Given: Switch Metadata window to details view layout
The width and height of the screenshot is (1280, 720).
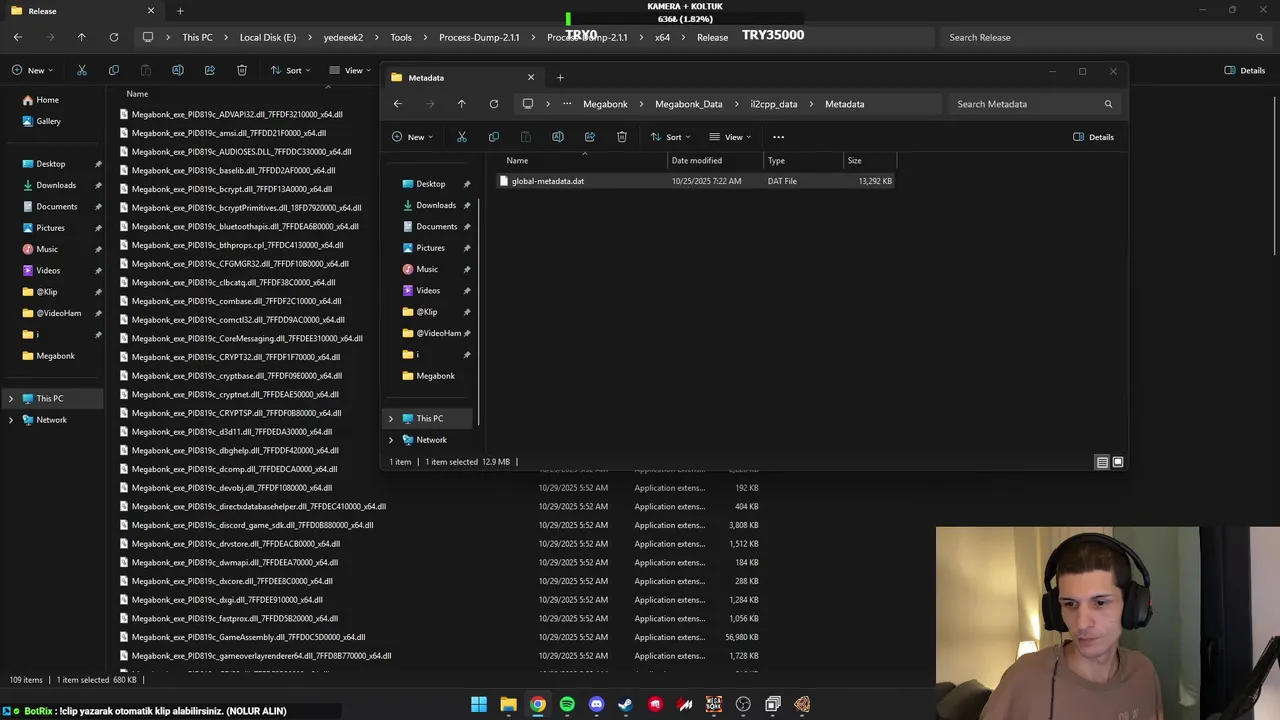Looking at the screenshot, I should click(1102, 462).
